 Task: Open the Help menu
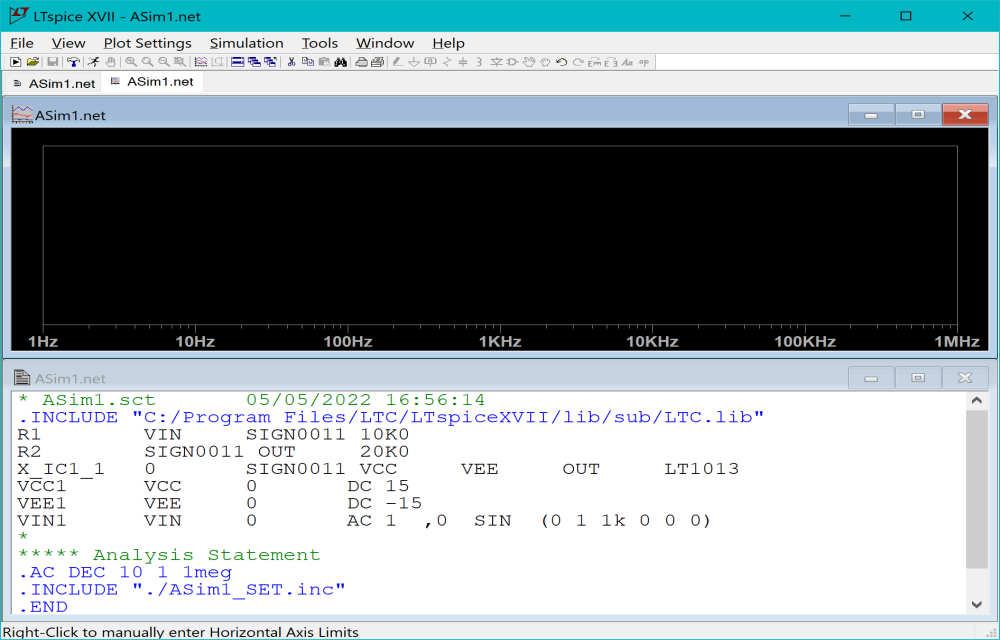point(448,43)
